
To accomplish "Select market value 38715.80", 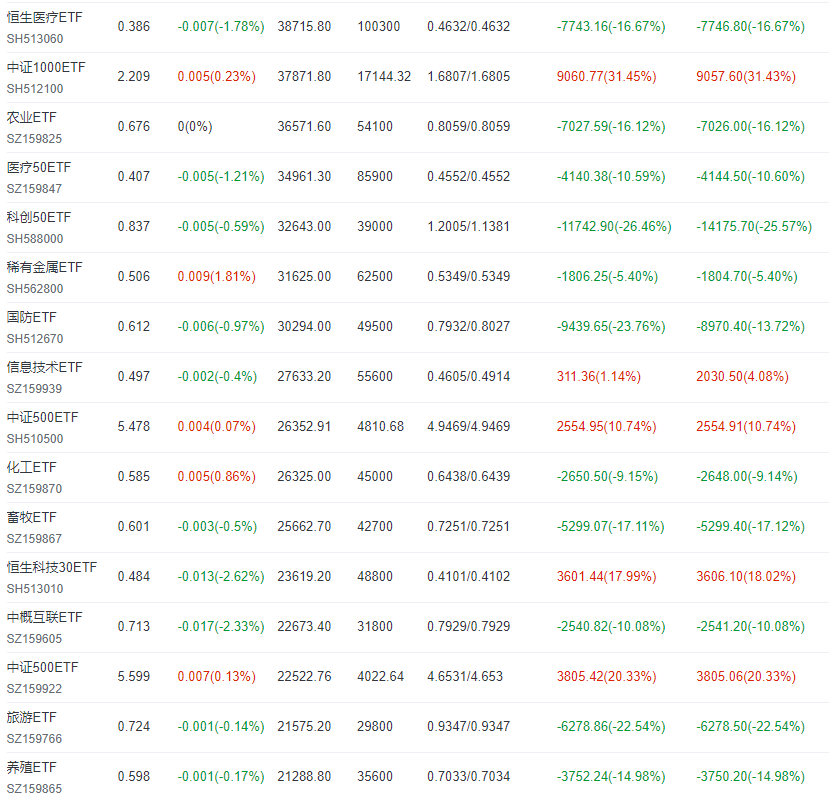I will [304, 26].
